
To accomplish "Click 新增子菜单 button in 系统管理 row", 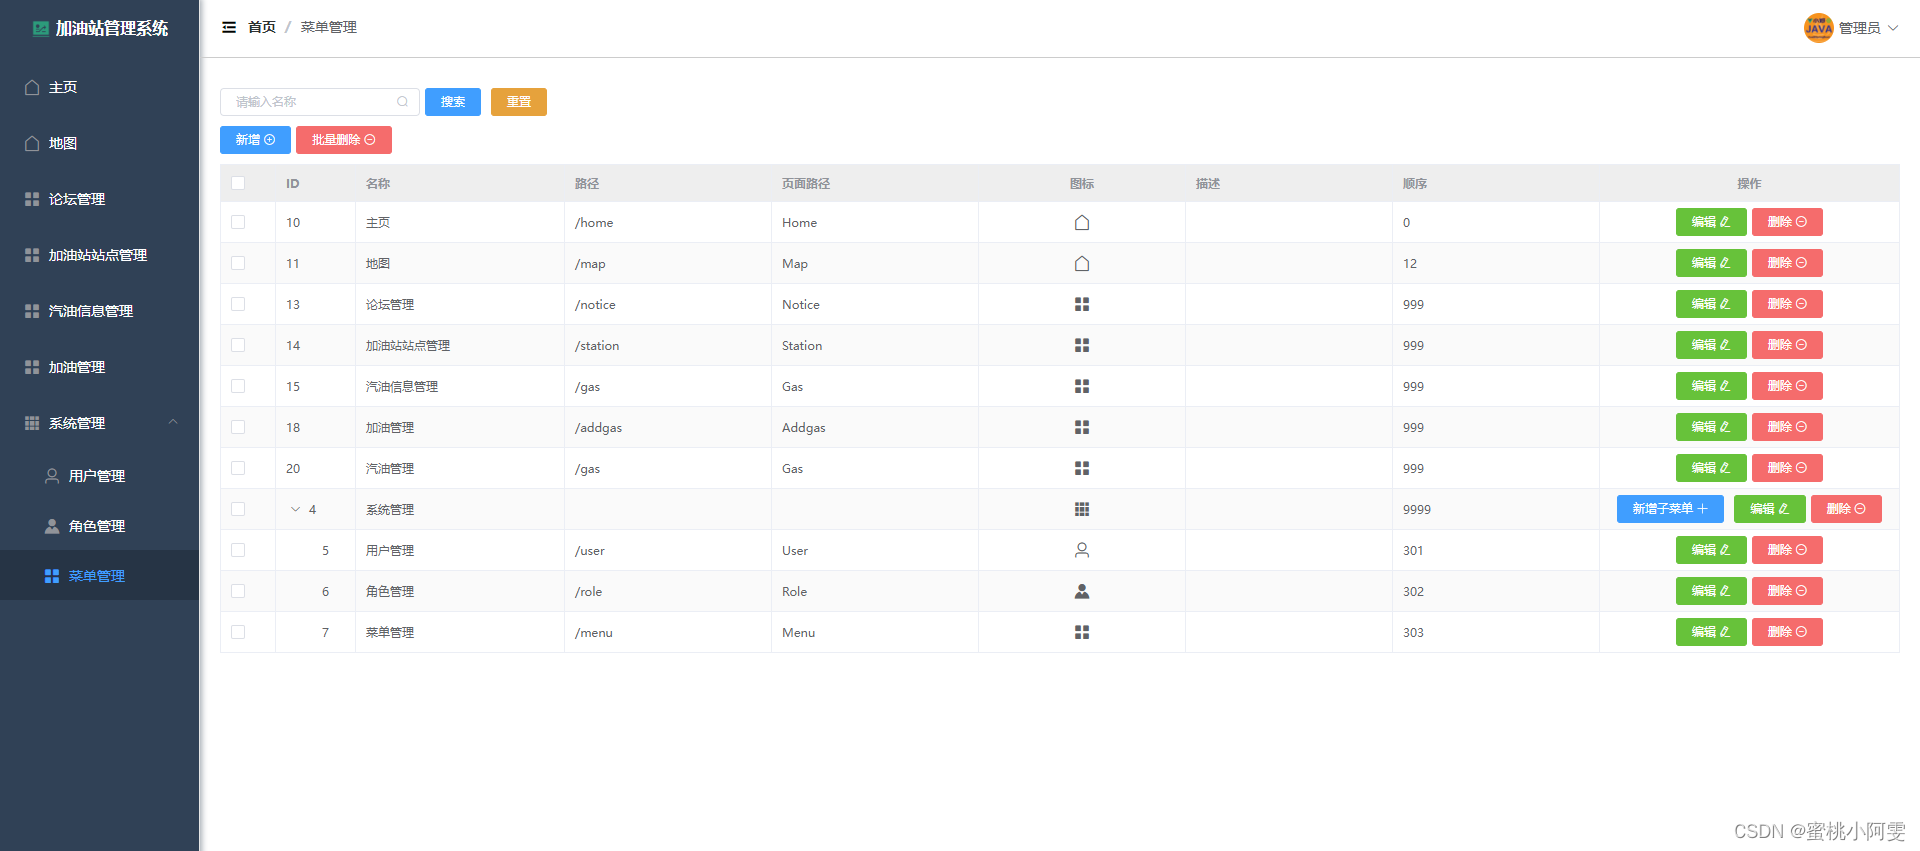I will pyautogui.click(x=1670, y=509).
